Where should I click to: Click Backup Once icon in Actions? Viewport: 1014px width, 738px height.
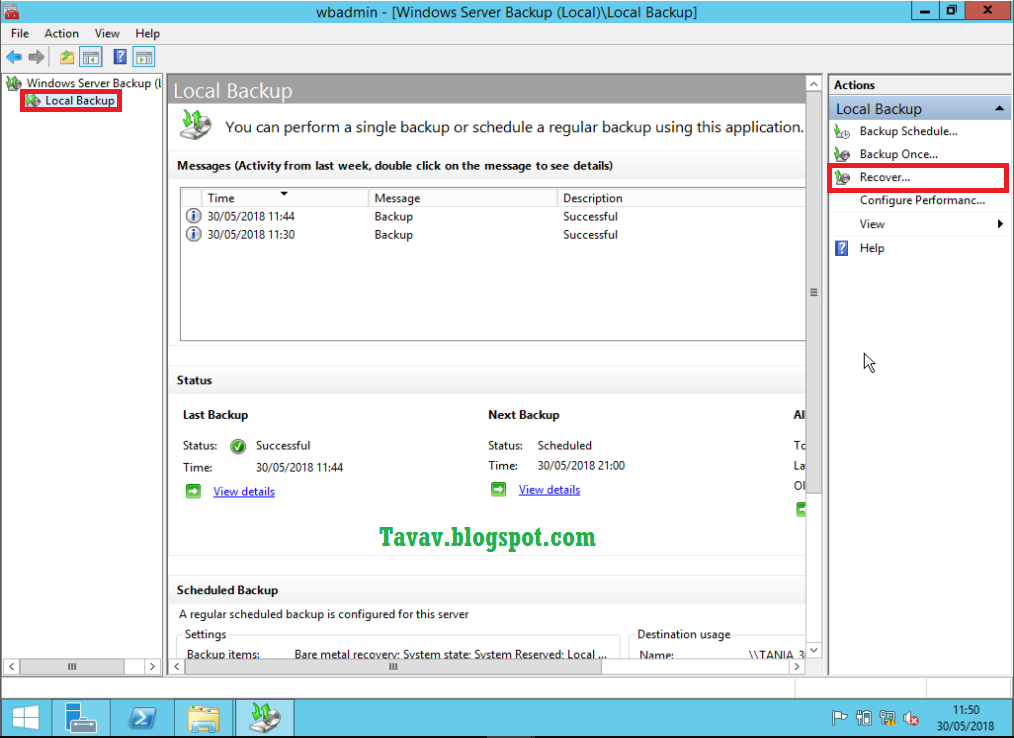click(x=842, y=155)
